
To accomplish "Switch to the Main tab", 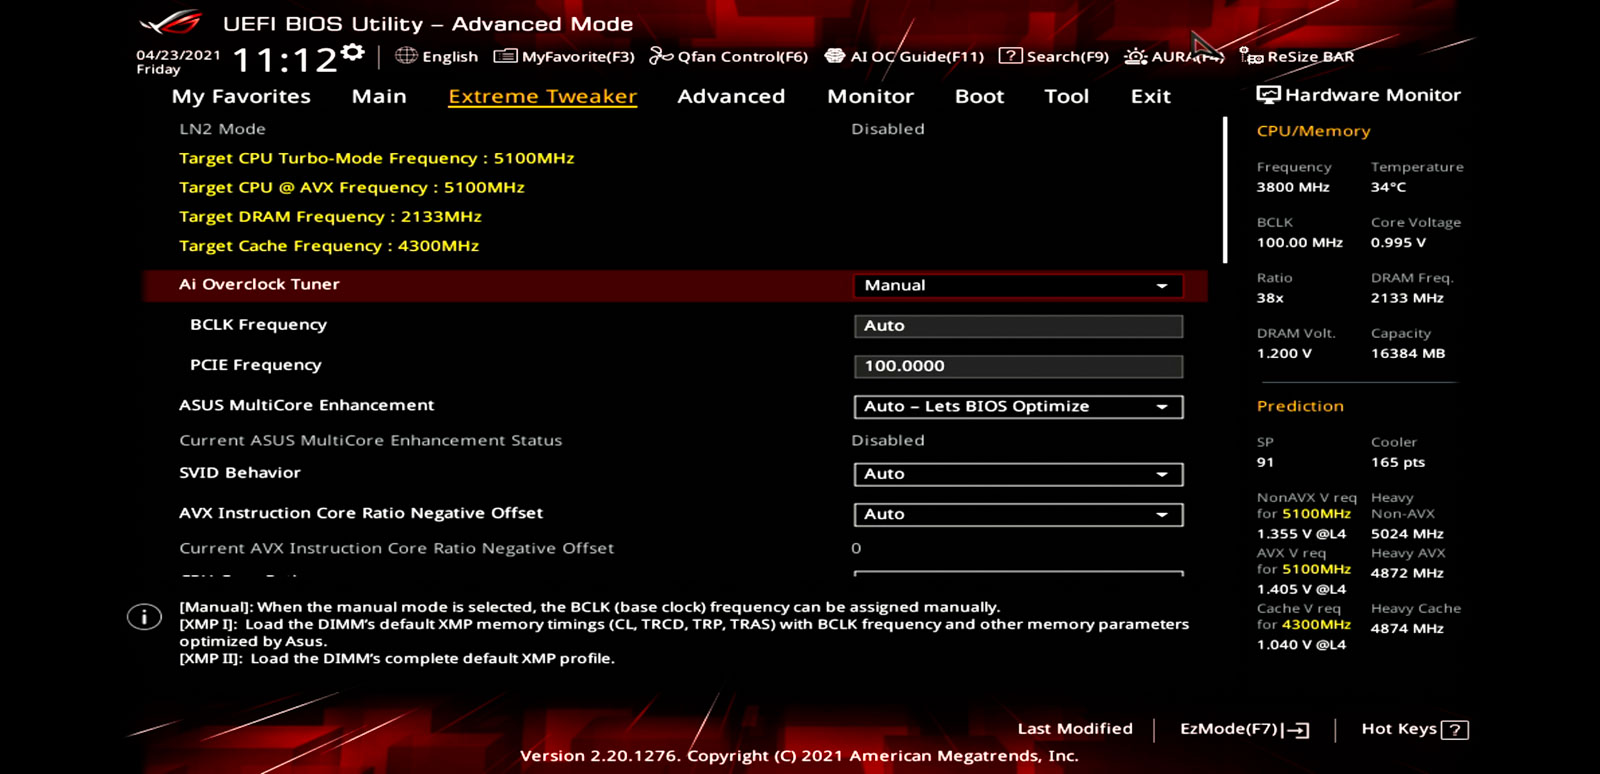I will click(x=379, y=97).
